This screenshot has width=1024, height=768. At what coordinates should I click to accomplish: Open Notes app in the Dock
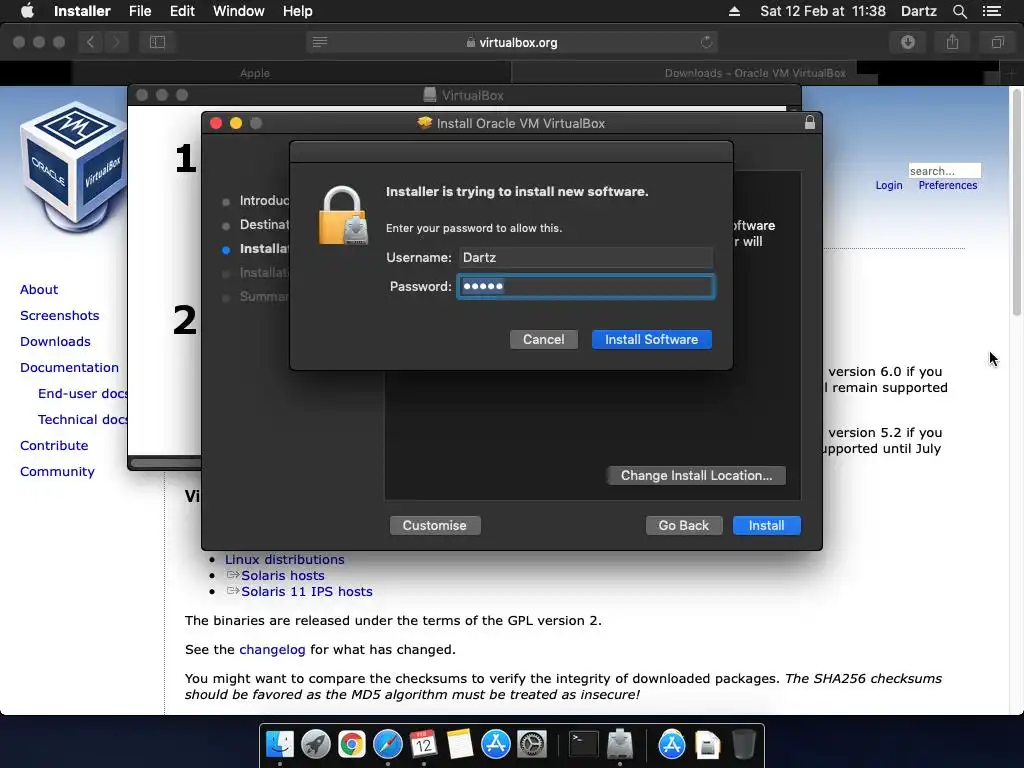(460, 744)
